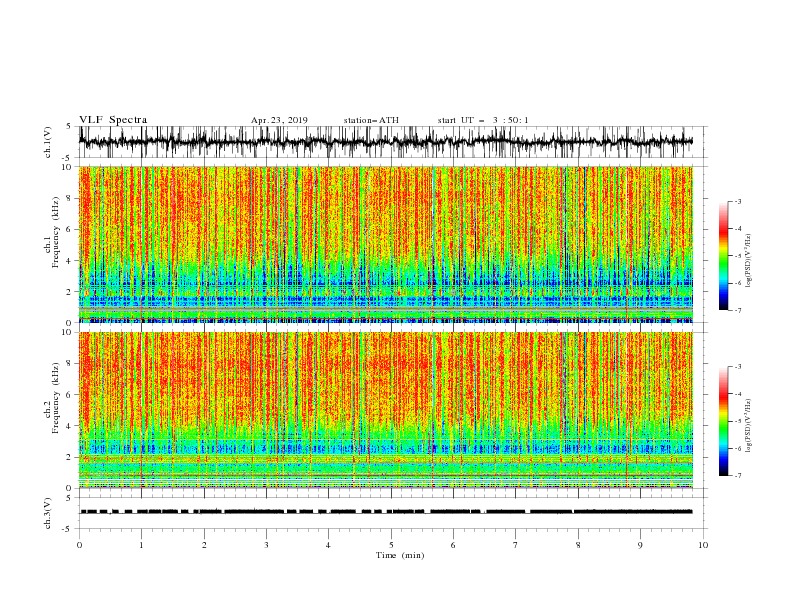Viewport: 792px width, 612px height.
Task: Click the "-5" tick of the ch.3(V) axis
Action: pos(68,529)
